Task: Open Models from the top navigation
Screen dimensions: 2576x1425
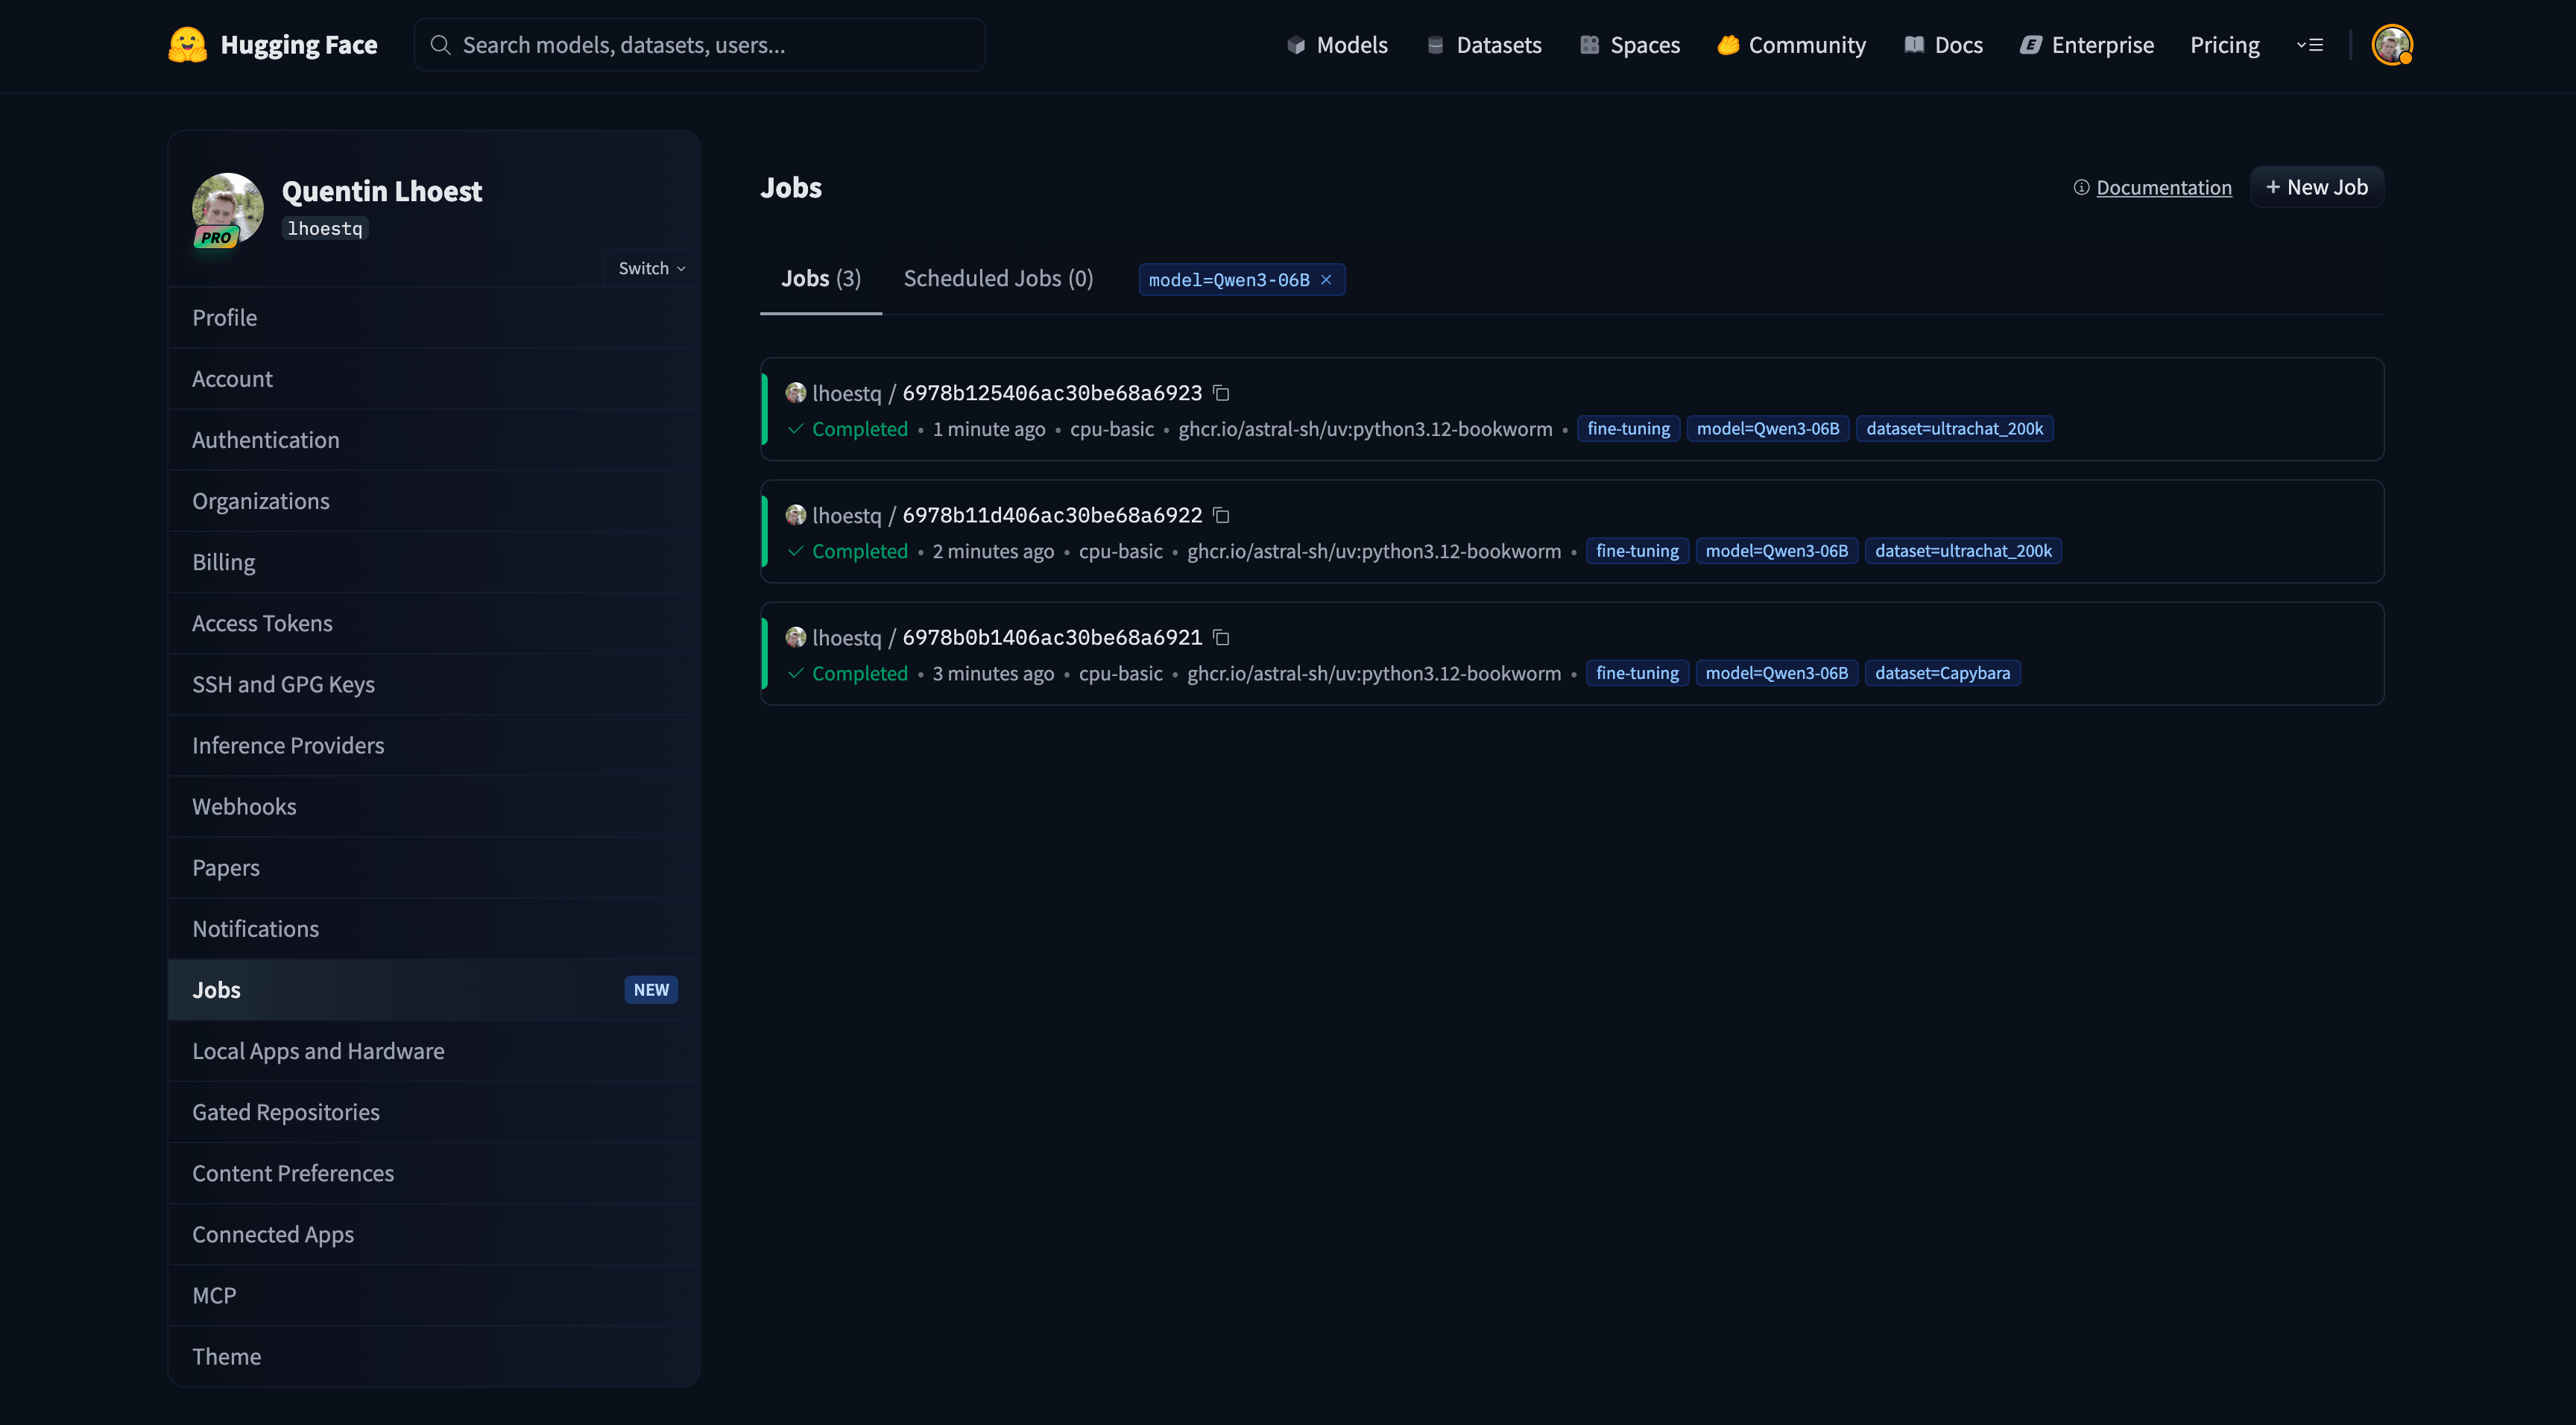Action: (x=1337, y=45)
